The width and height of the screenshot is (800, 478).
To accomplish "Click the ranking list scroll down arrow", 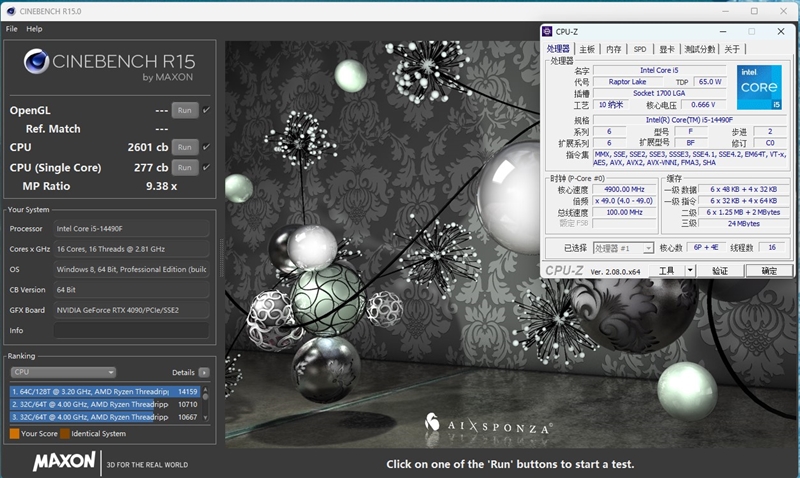I will 206,418.
